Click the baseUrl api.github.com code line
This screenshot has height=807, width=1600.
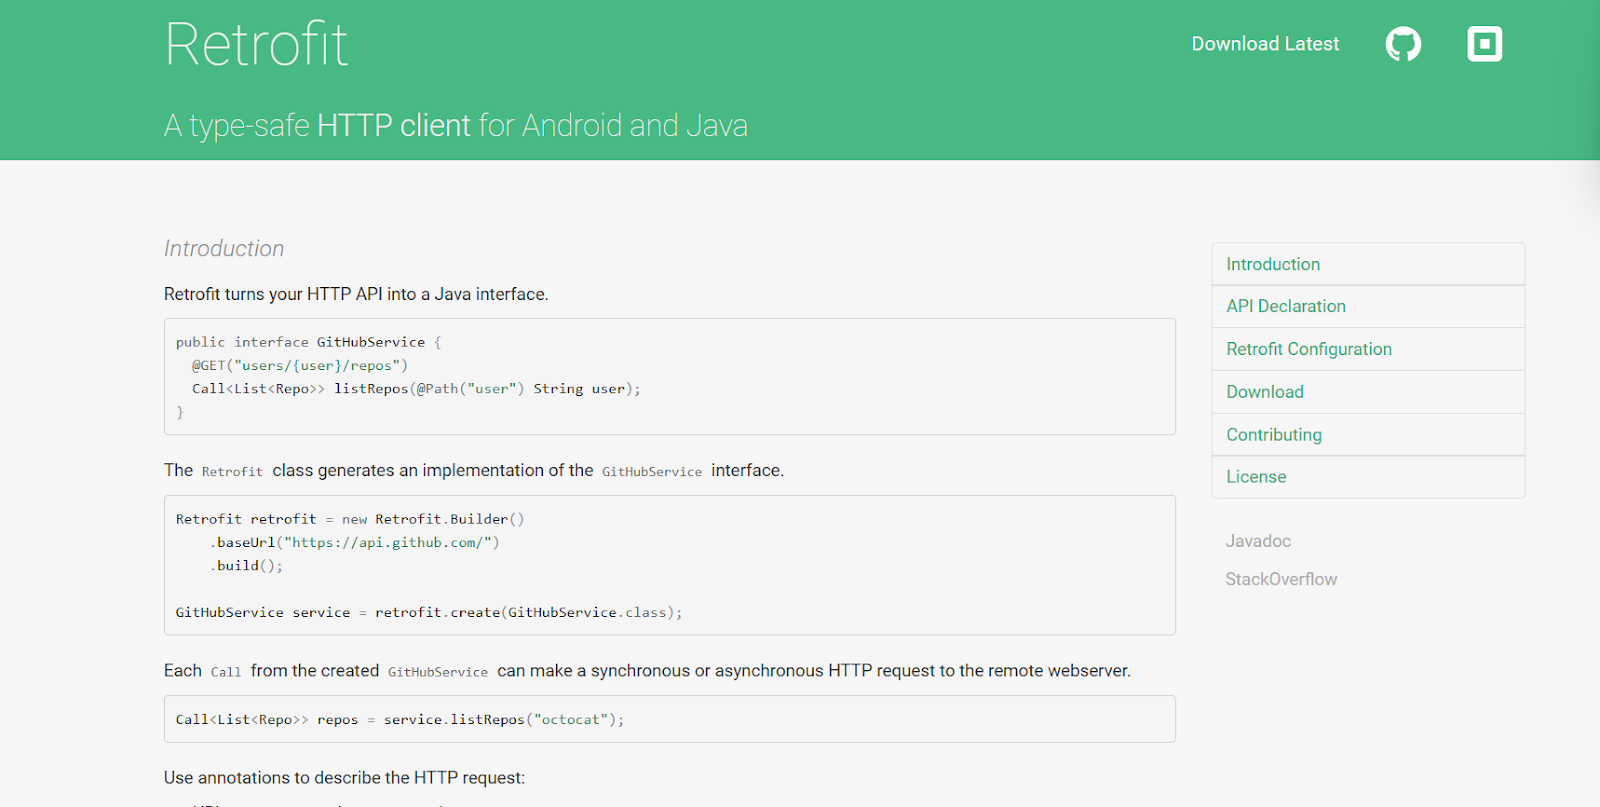click(354, 542)
